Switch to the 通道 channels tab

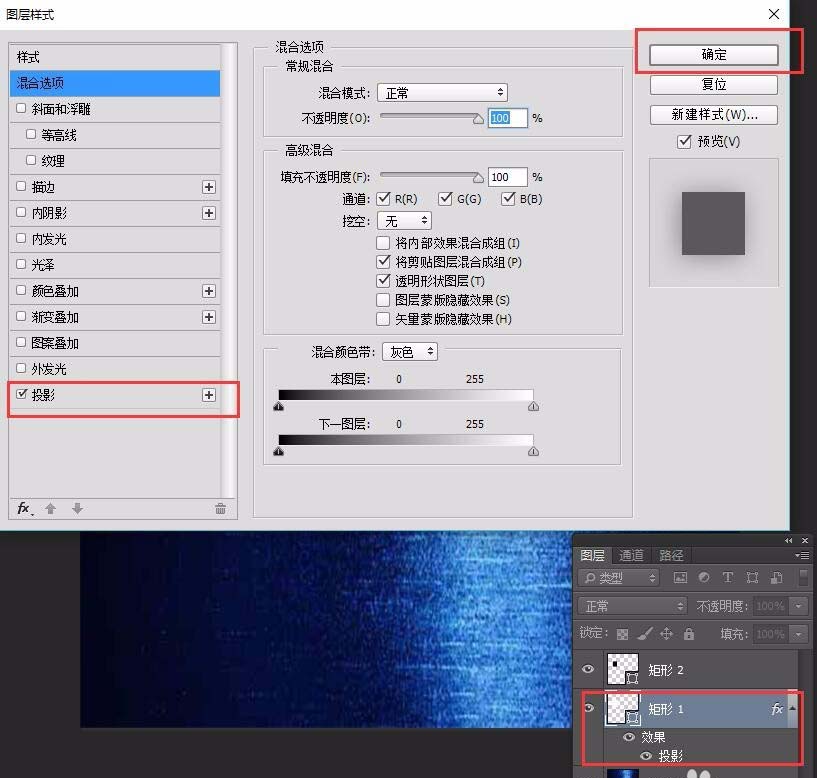(x=632, y=556)
